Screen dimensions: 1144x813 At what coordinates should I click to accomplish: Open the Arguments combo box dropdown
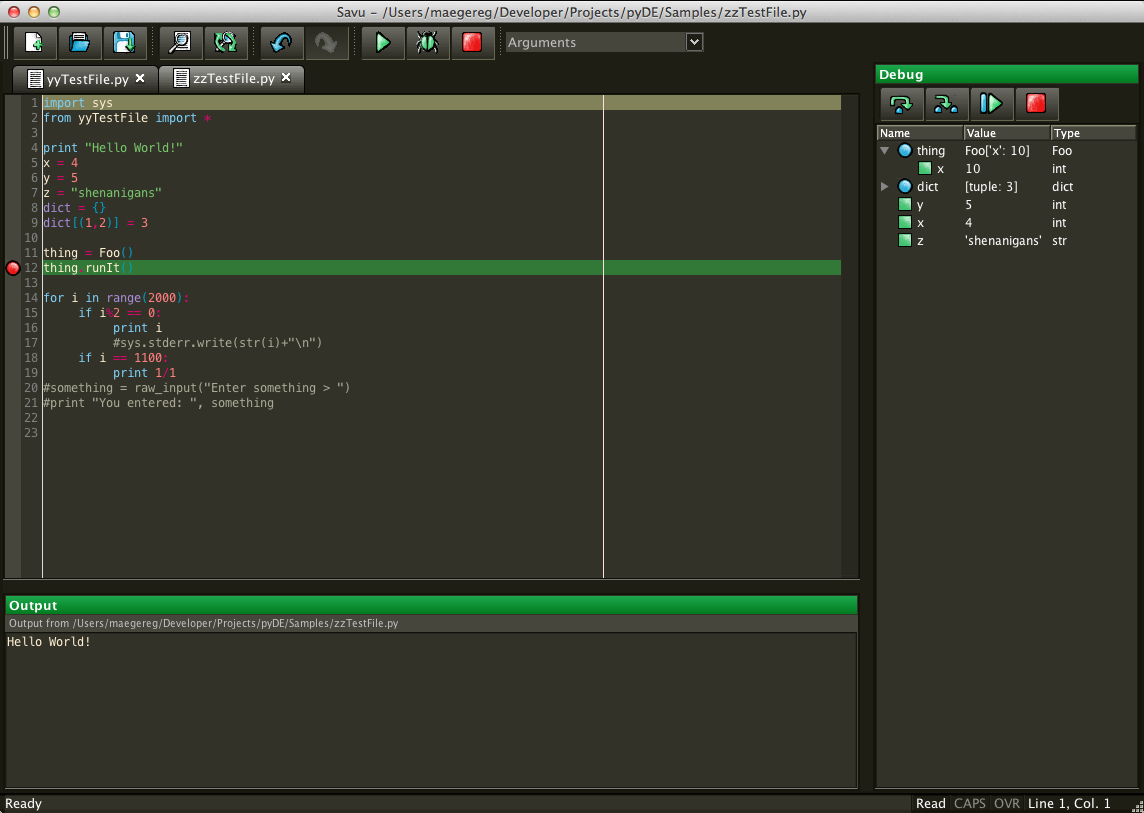coord(694,42)
